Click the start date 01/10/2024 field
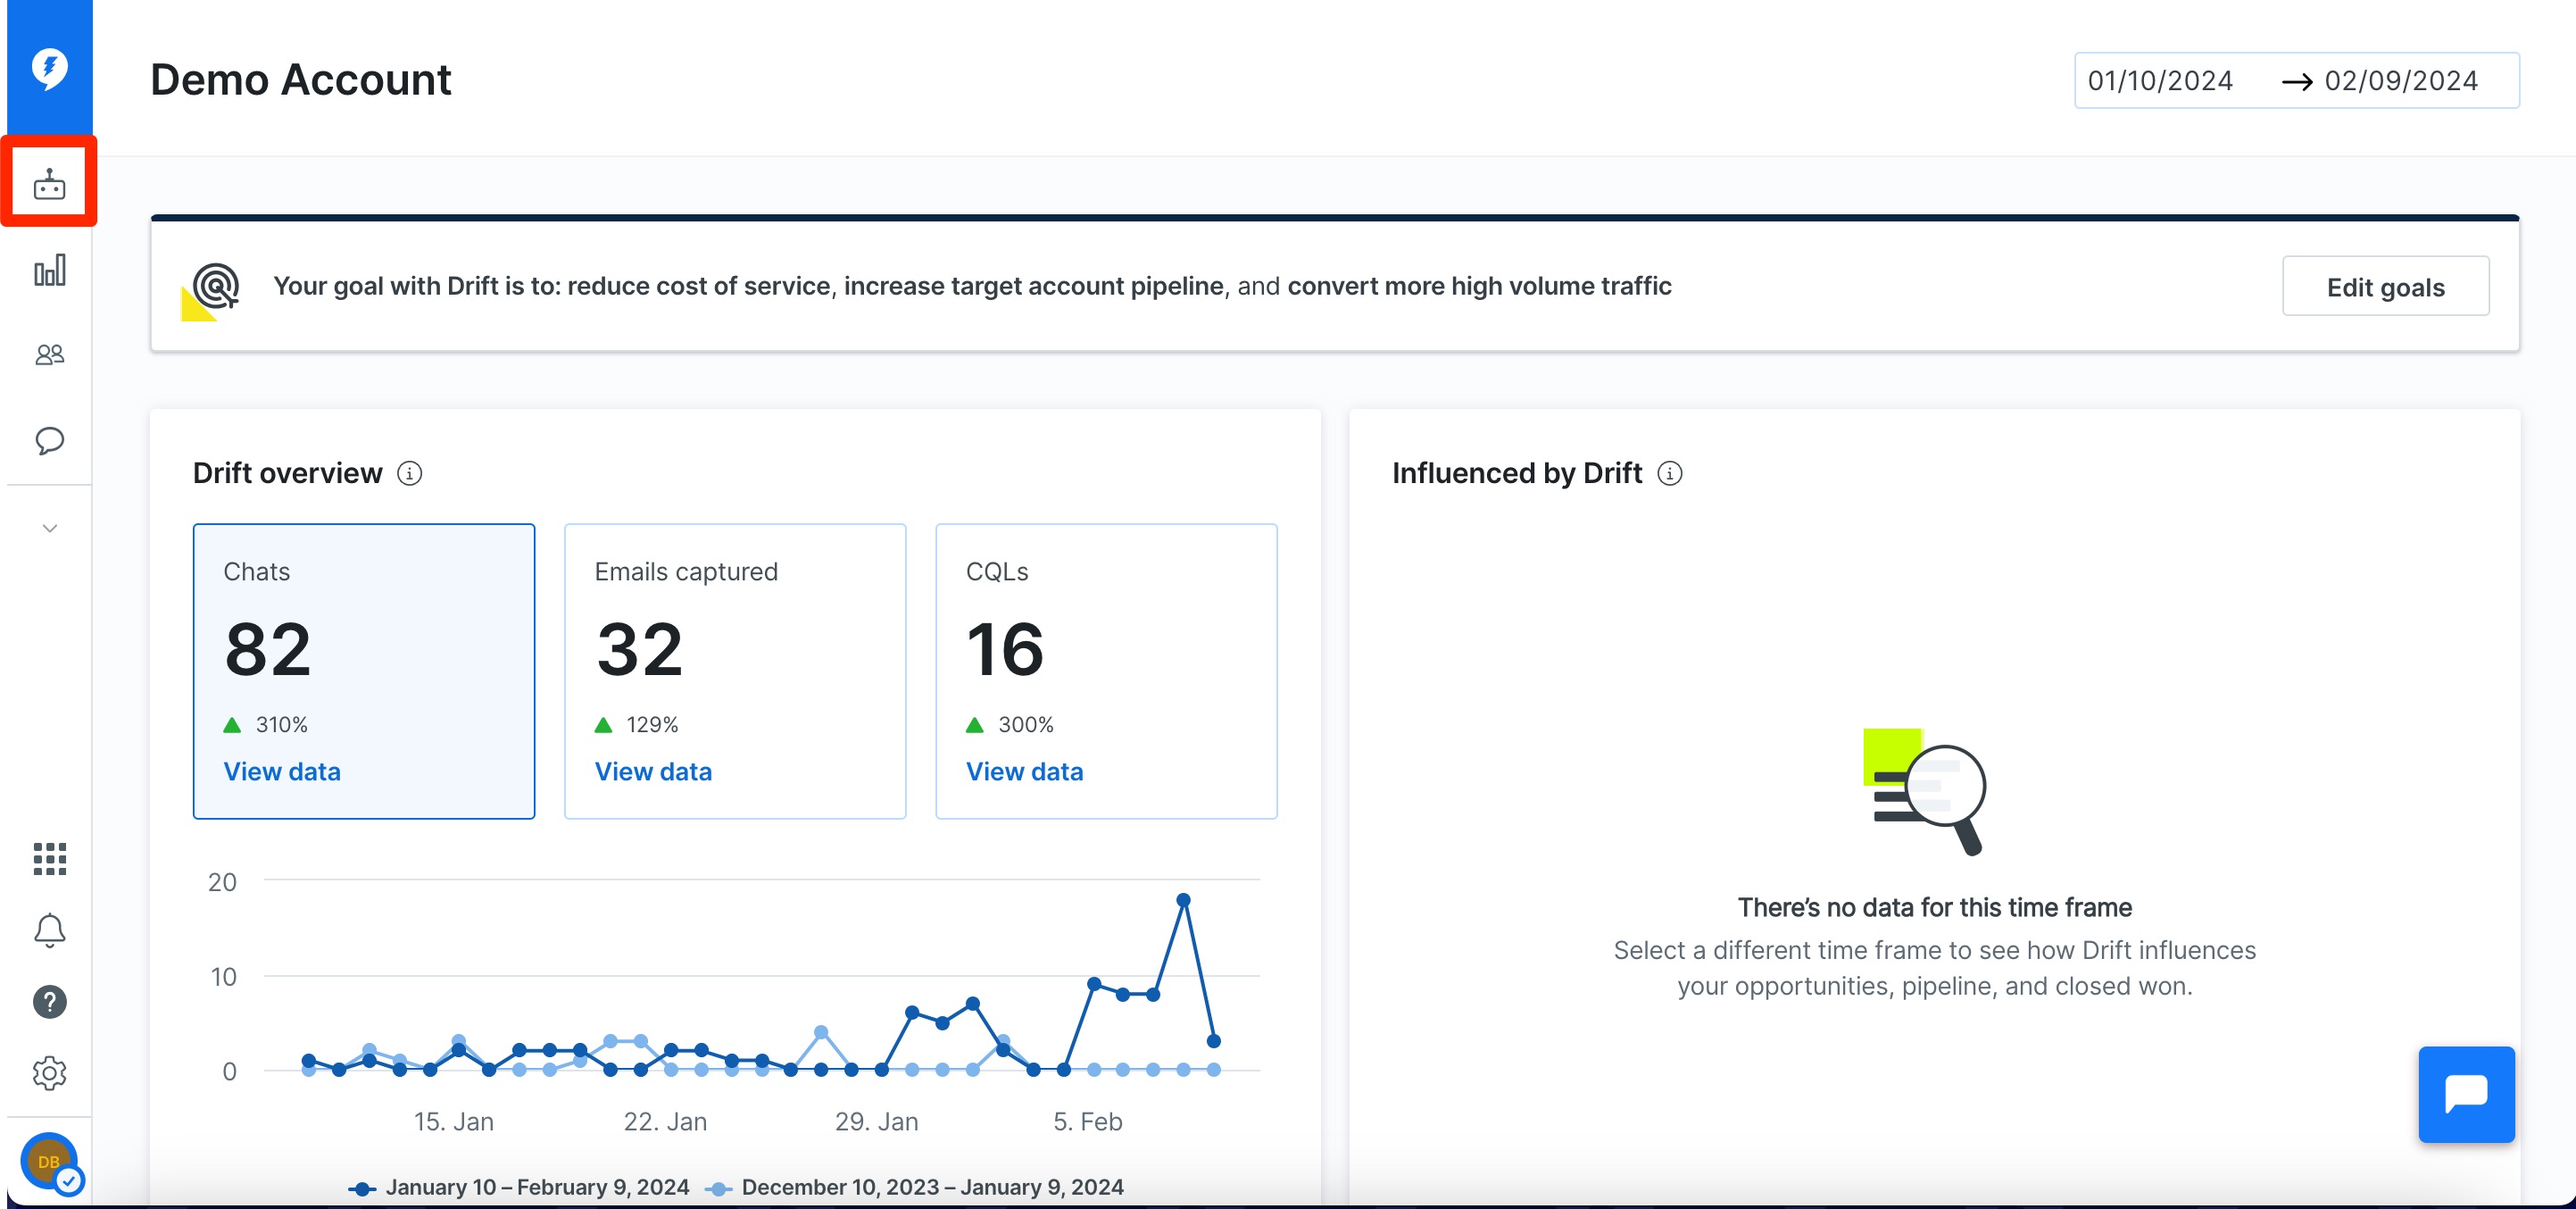 click(2160, 80)
